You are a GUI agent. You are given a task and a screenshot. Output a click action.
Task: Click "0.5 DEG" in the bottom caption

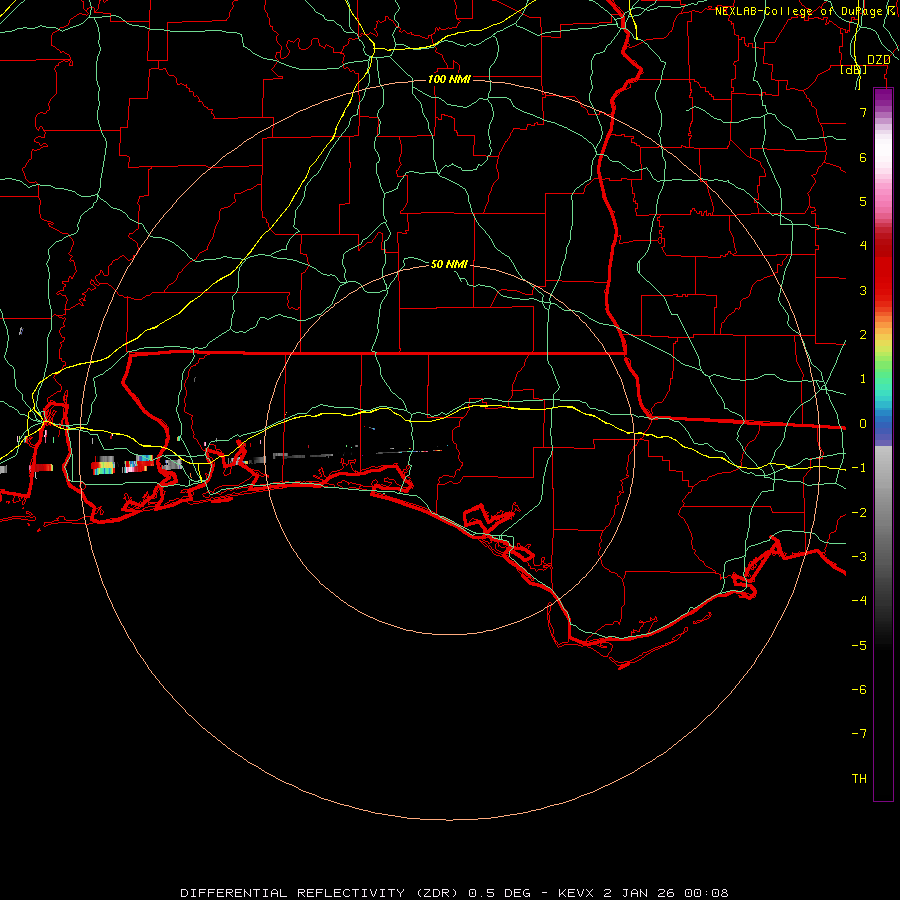[x=499, y=893]
